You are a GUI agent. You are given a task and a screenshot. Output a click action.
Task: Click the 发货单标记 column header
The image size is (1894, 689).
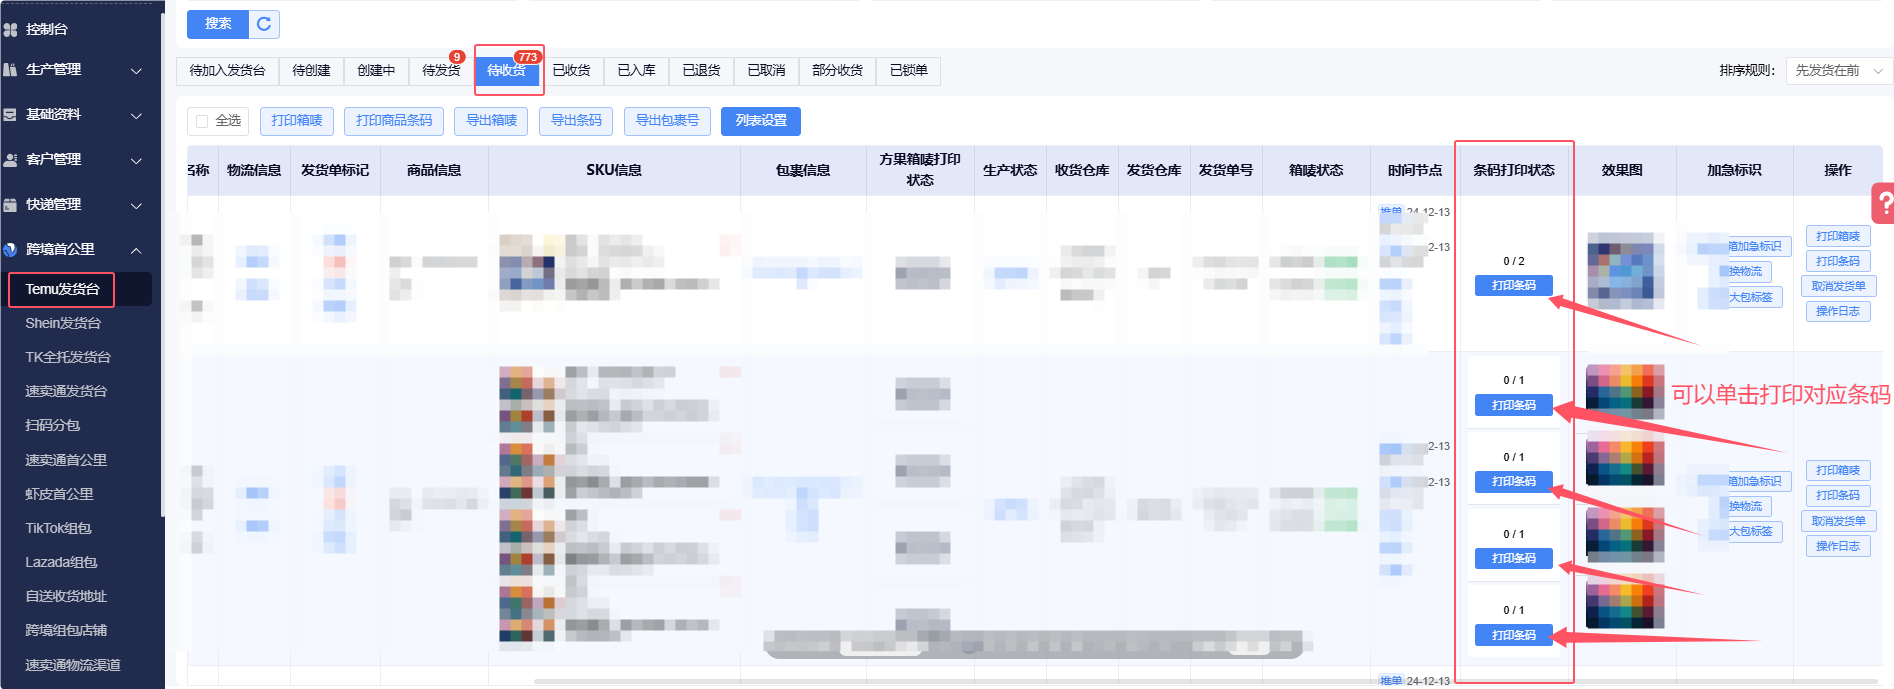[x=335, y=171]
